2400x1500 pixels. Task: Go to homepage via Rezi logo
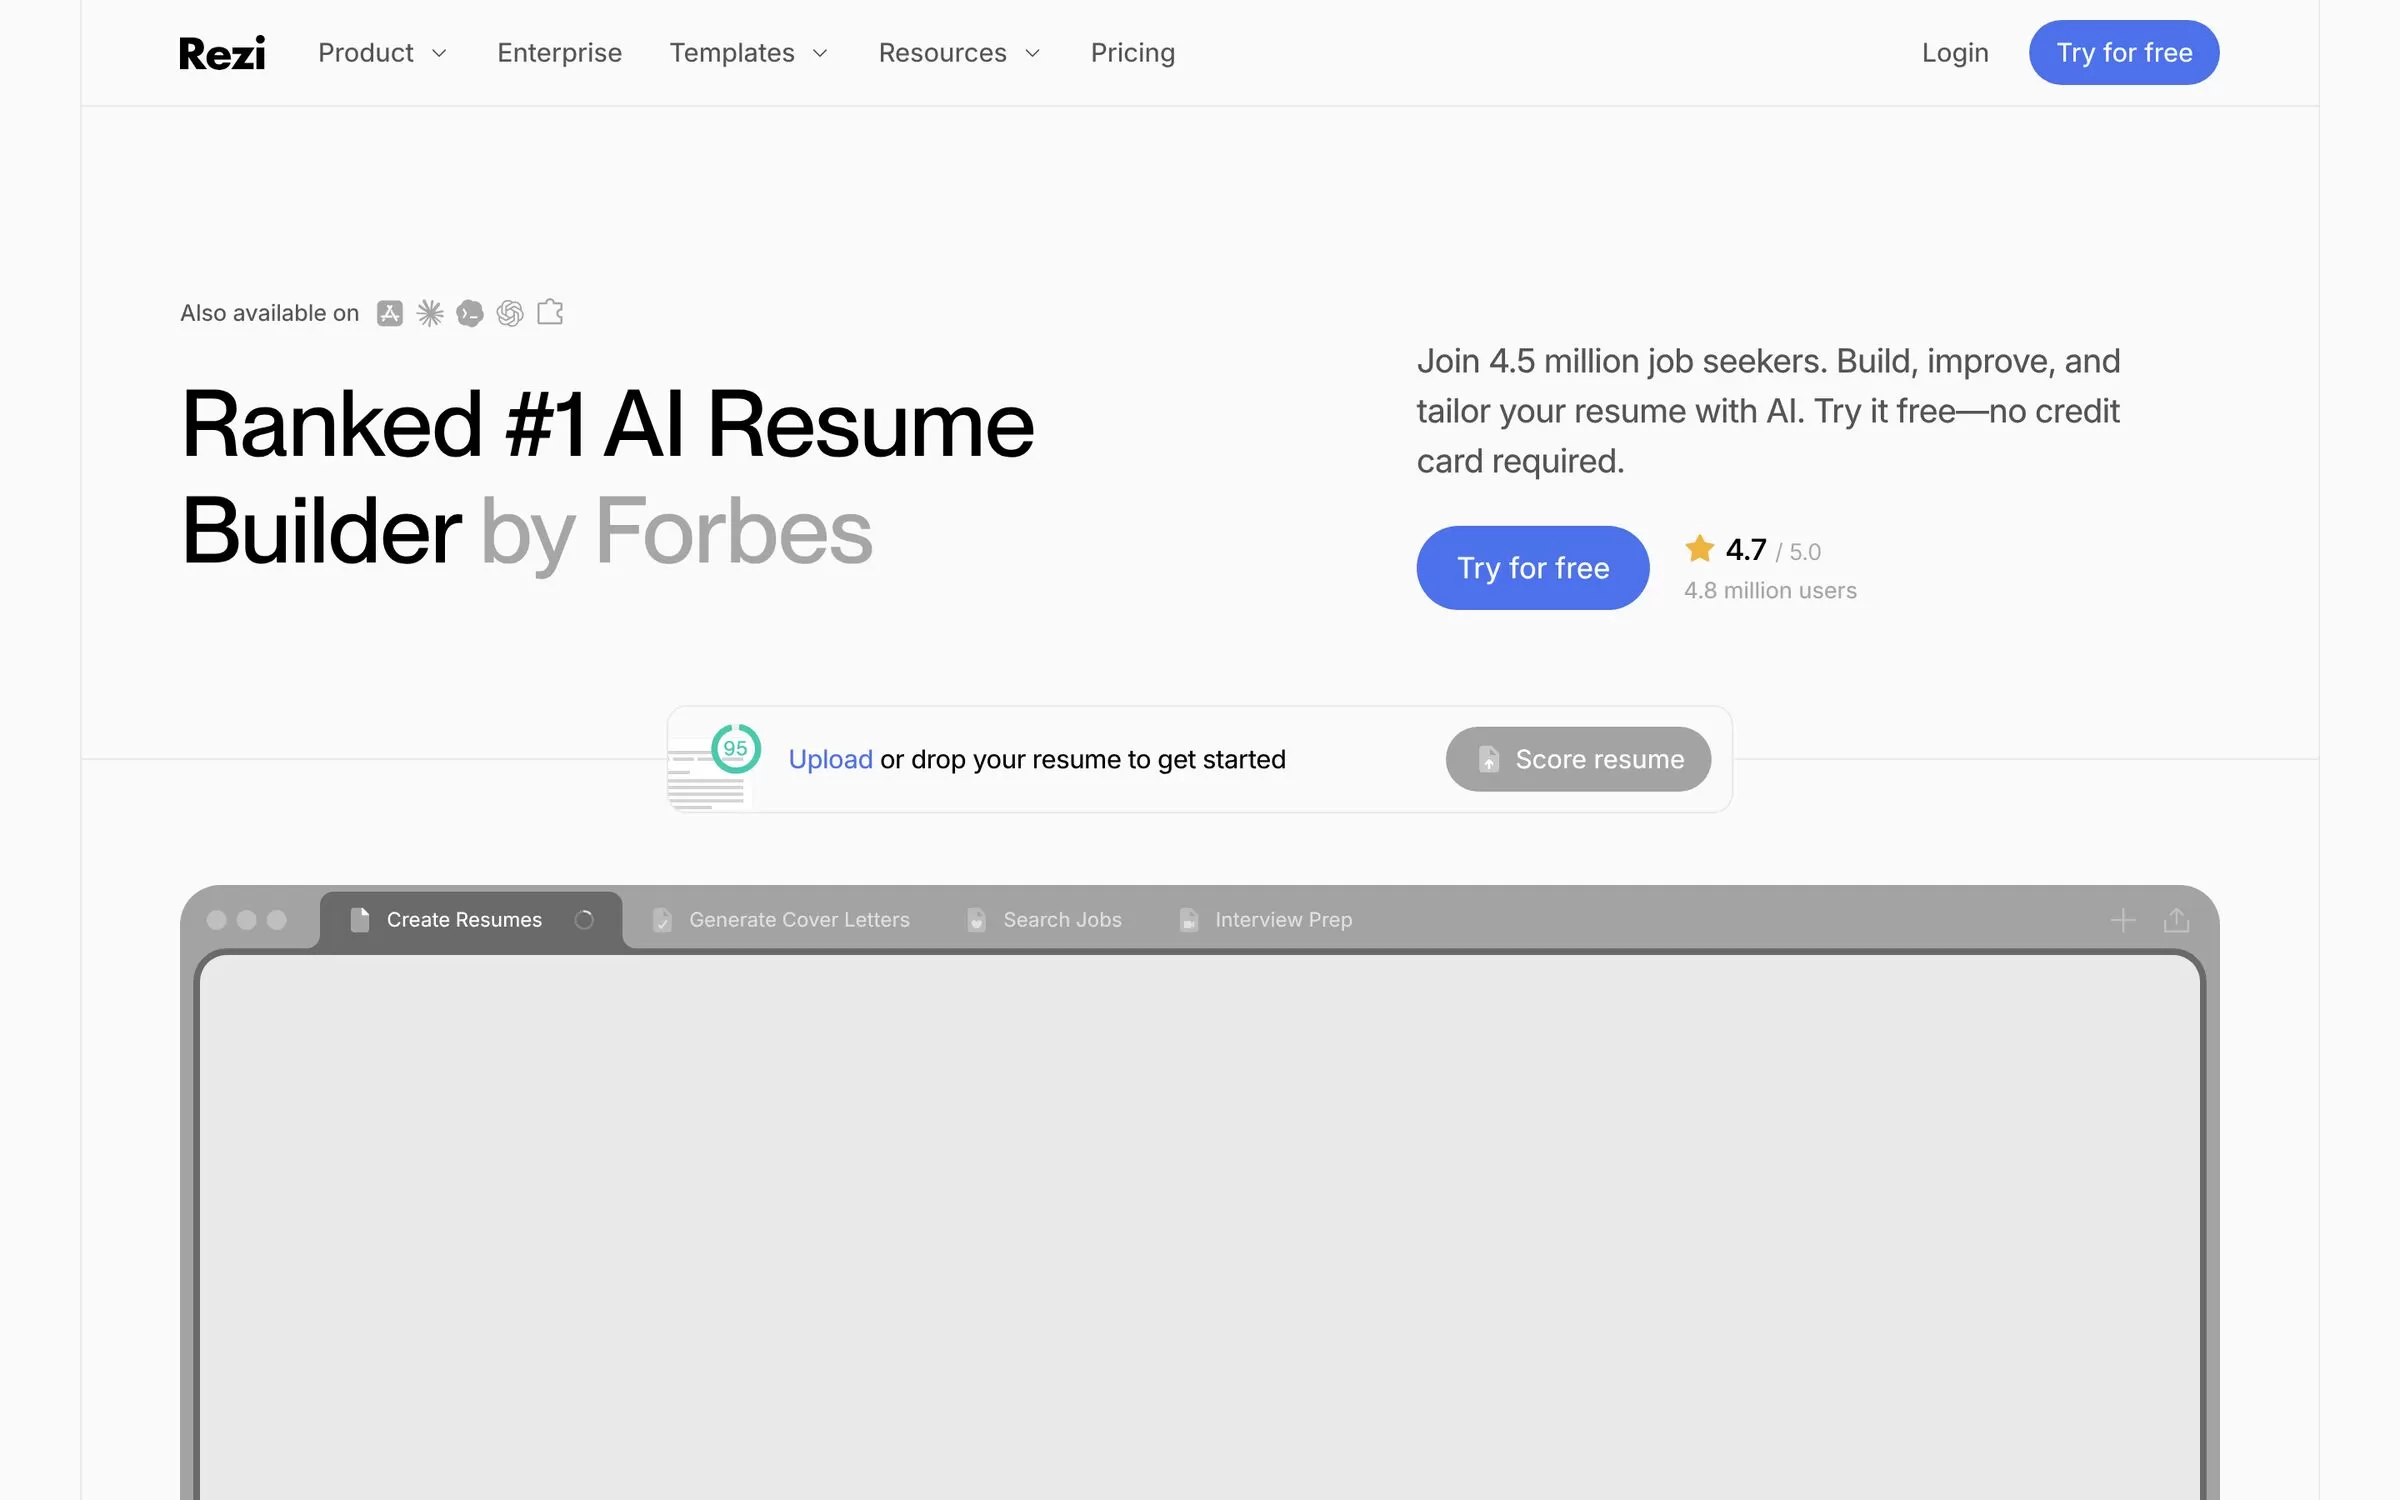222,53
